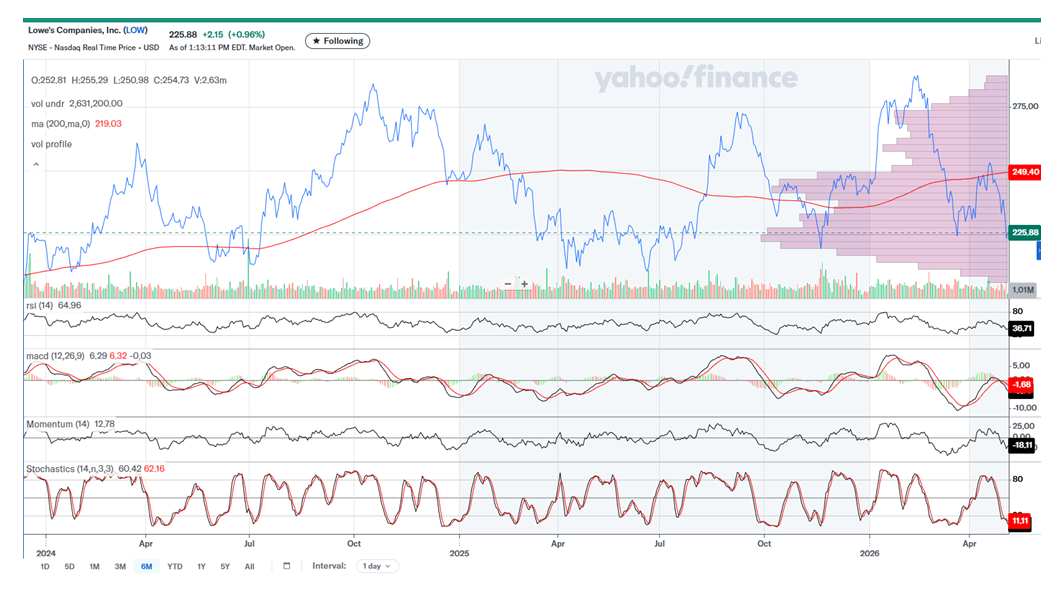Click the ma (200,ma,0) indicator label

tap(61, 124)
